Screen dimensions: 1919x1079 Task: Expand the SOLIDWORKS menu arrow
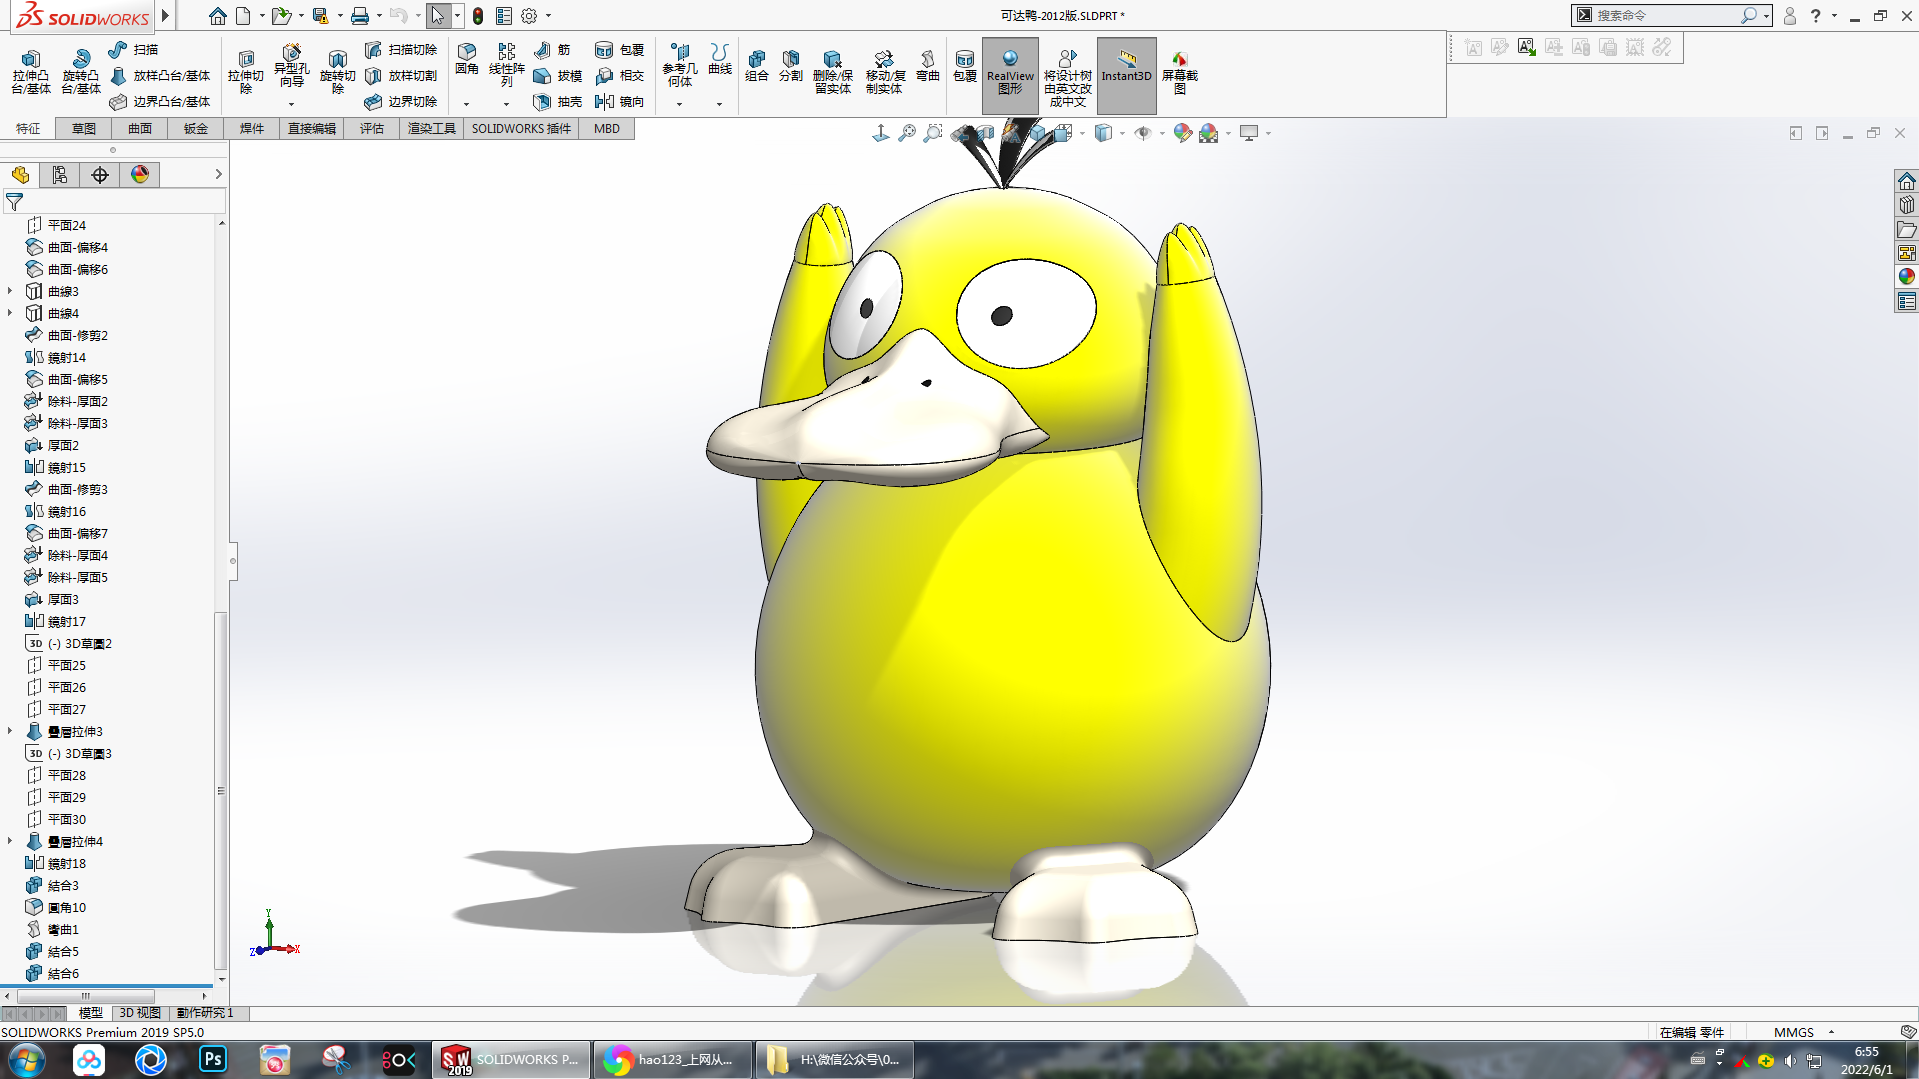(x=165, y=16)
